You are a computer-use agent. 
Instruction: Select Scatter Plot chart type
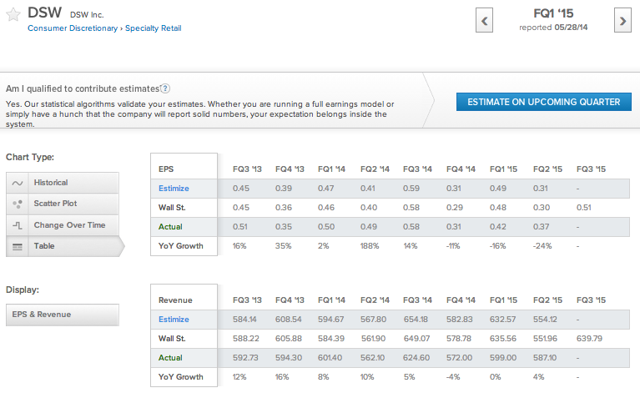62,204
